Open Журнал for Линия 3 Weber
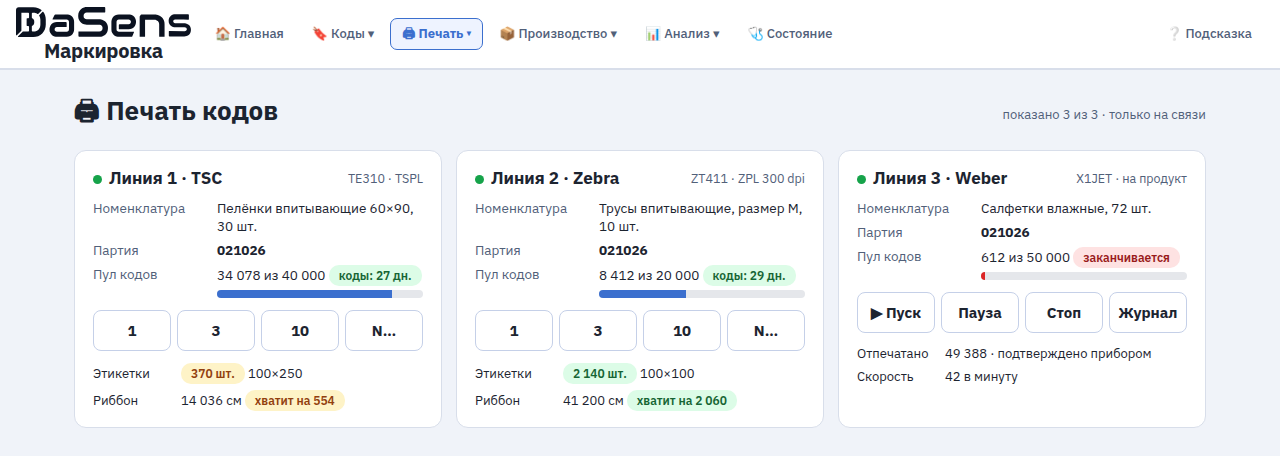 click(1148, 313)
